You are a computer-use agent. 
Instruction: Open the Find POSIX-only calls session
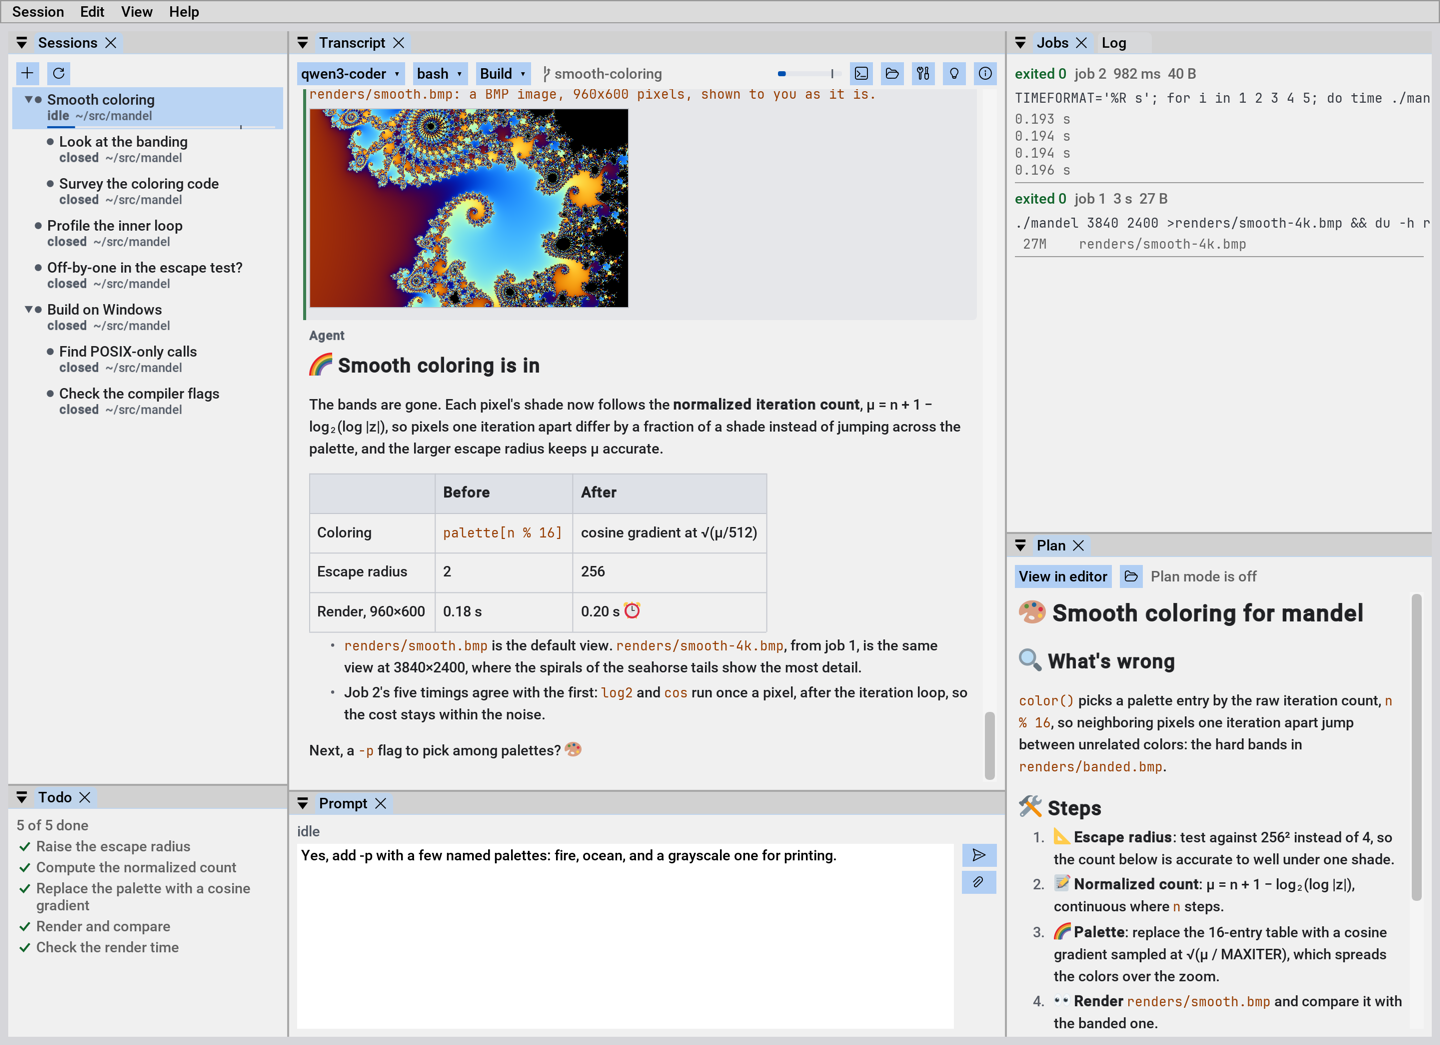(148, 359)
